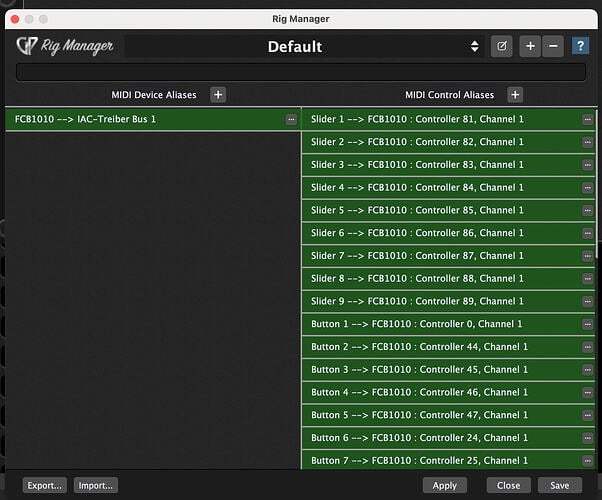Click the MIDI Device Aliases heading
The height and width of the screenshot is (500, 602).
(x=154, y=95)
